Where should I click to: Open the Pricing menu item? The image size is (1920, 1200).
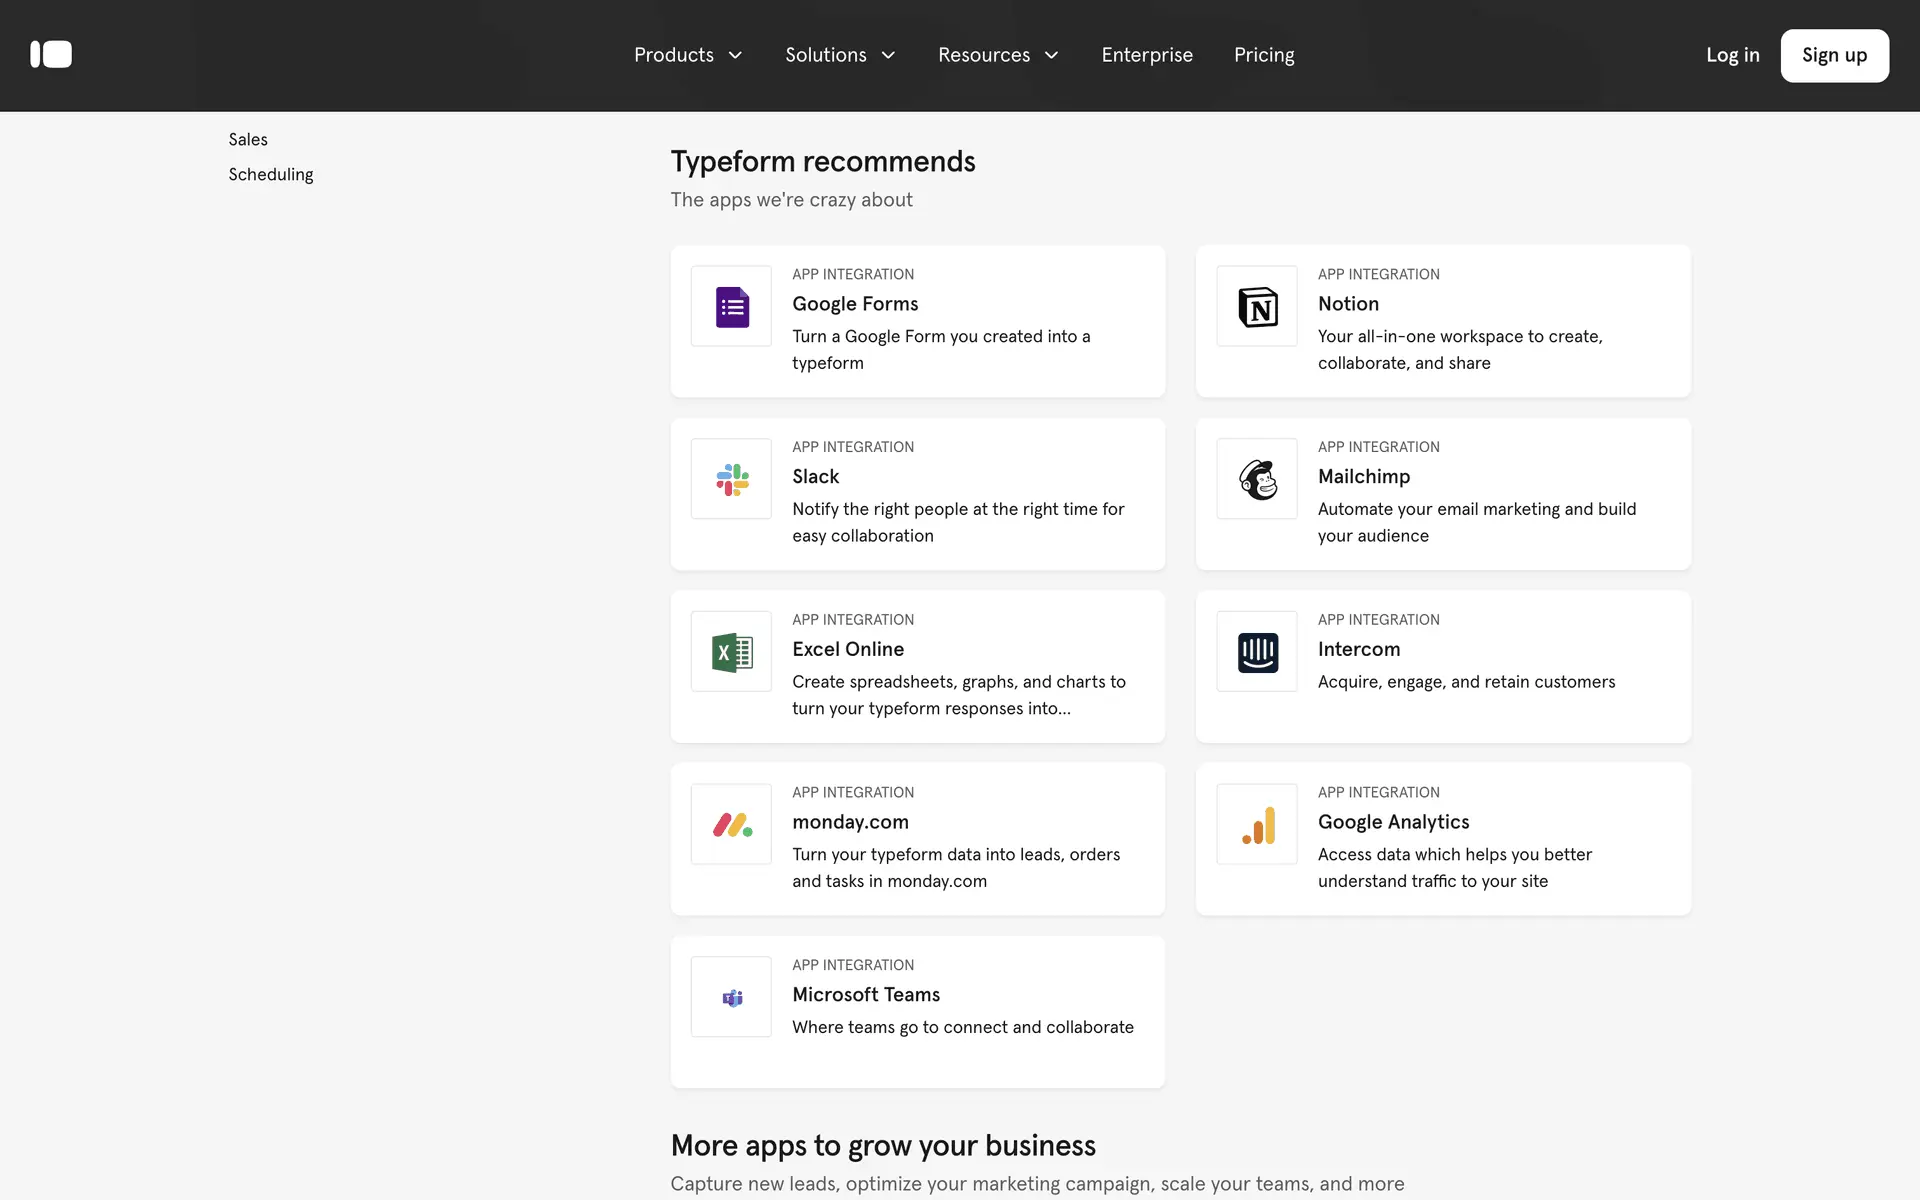point(1264,55)
